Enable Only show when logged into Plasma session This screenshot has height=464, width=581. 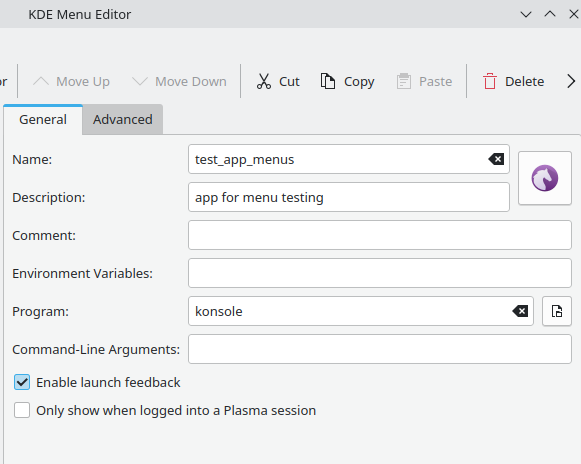[22, 410]
